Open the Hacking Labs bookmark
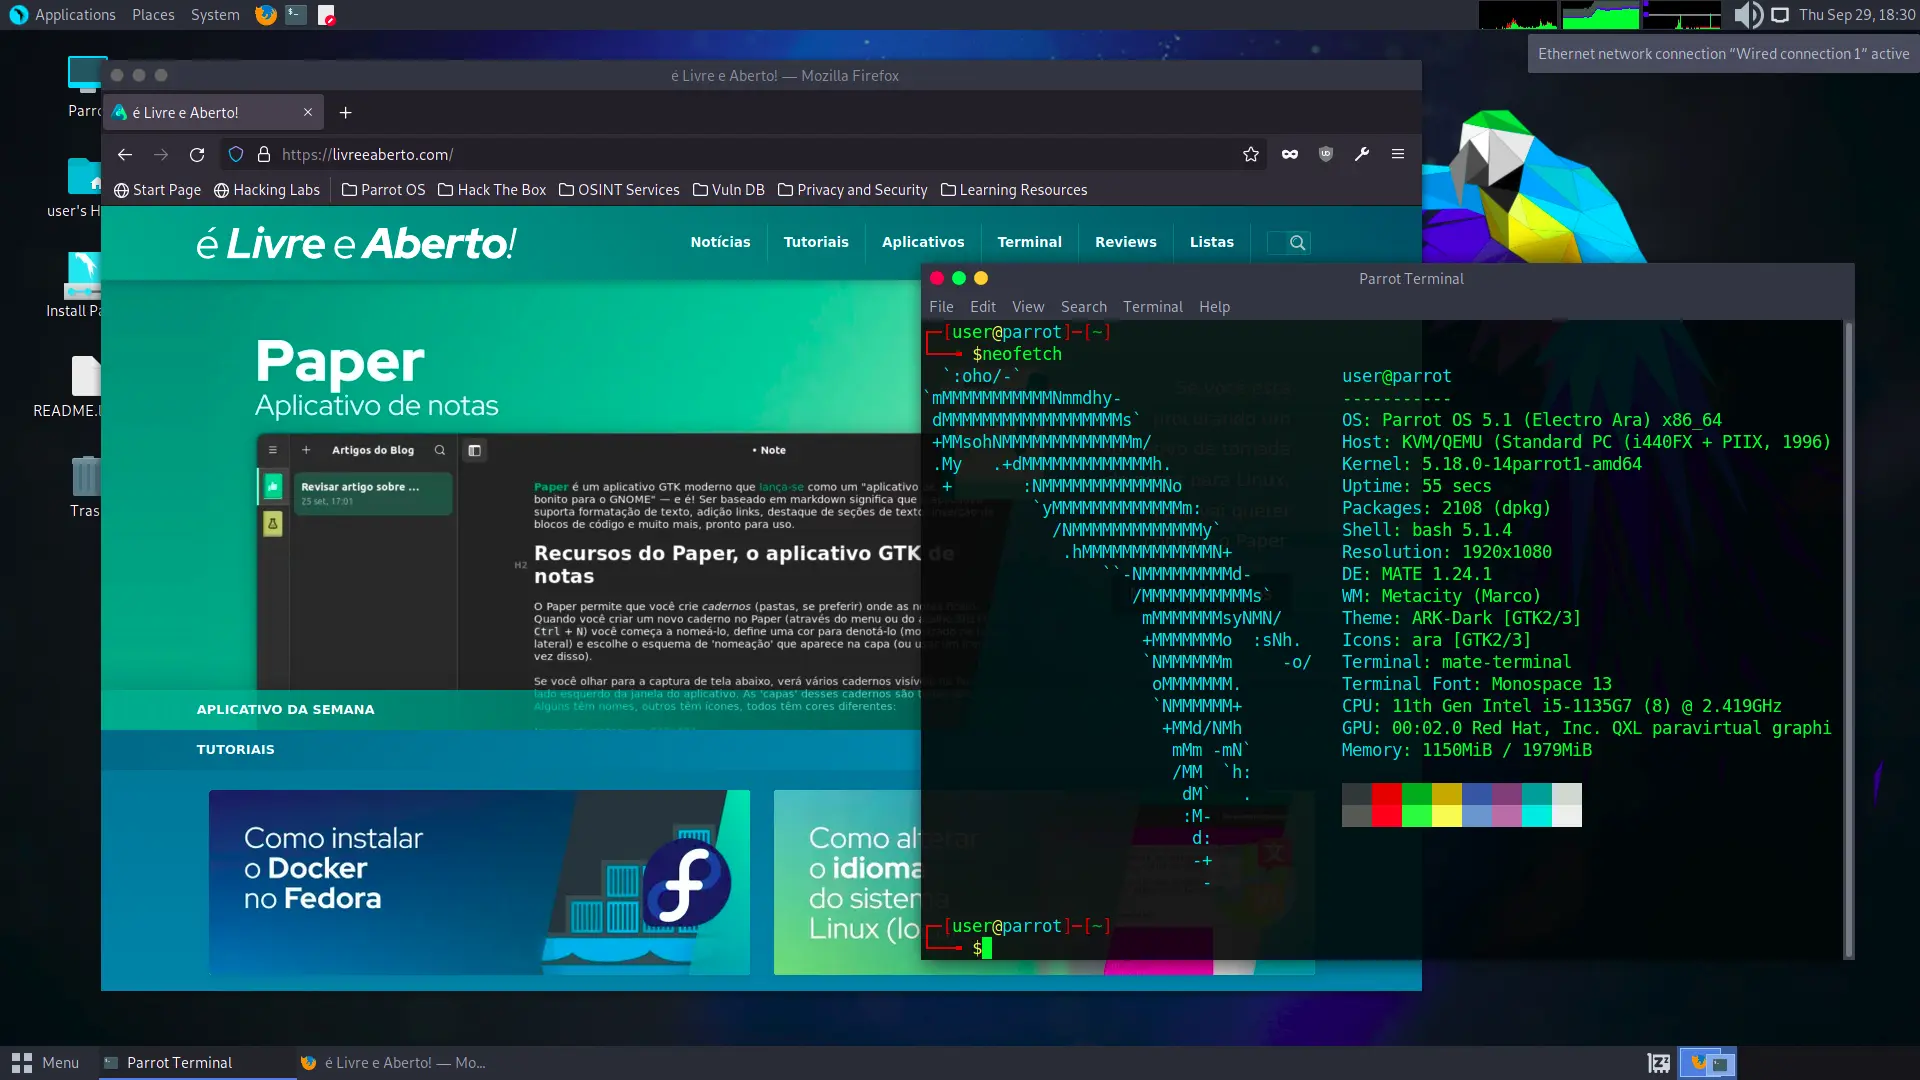 (x=267, y=190)
